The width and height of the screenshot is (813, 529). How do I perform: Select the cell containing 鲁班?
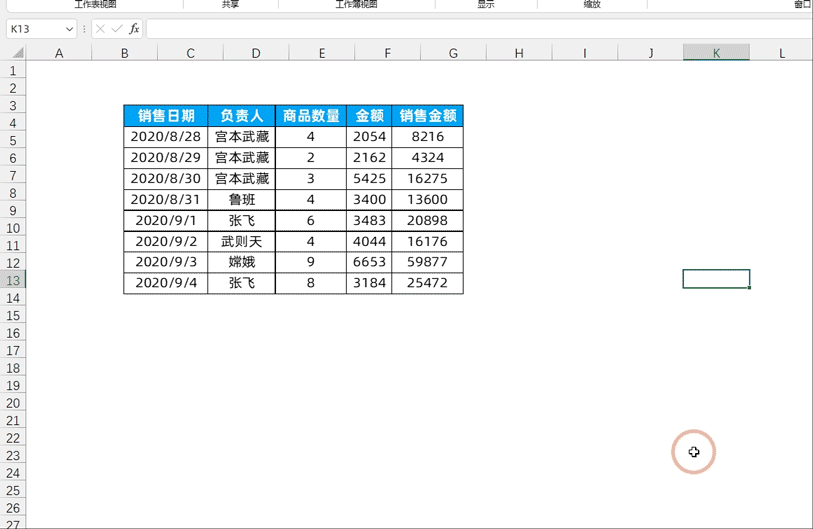click(242, 200)
